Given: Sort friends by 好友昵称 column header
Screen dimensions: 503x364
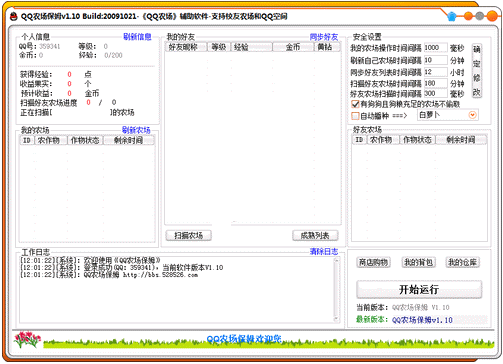Looking at the screenshot, I should 186,47.
